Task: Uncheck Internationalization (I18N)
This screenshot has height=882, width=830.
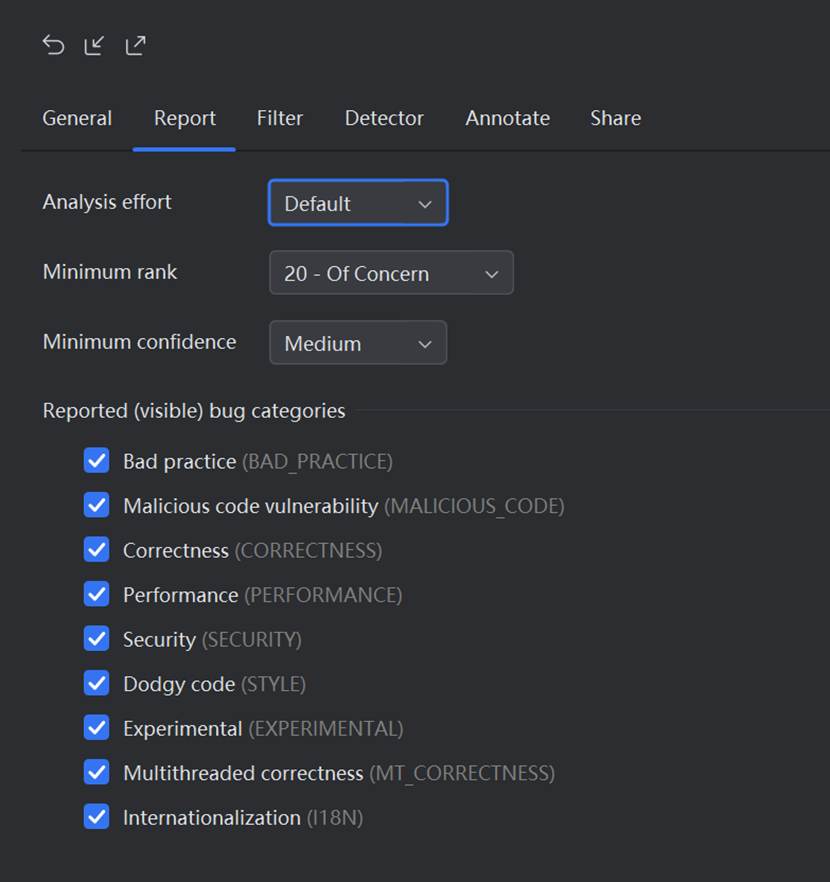Action: coord(97,816)
